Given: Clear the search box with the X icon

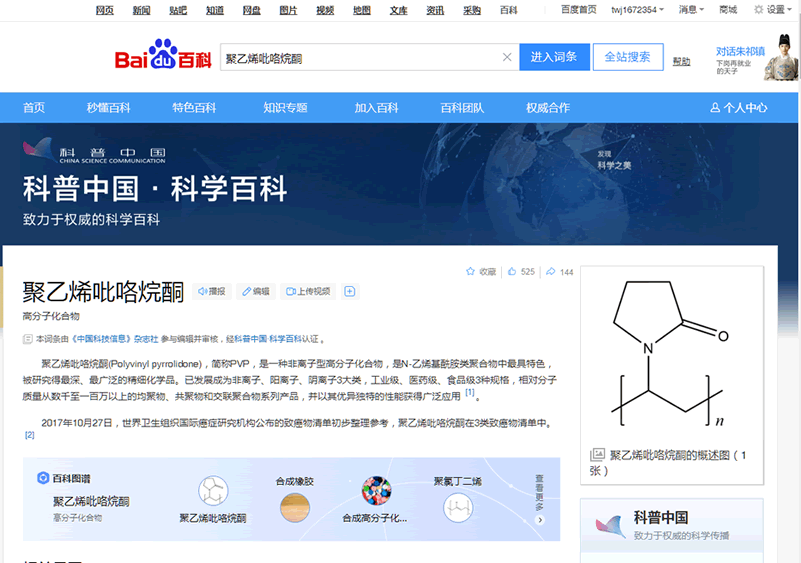Looking at the screenshot, I should [507, 57].
